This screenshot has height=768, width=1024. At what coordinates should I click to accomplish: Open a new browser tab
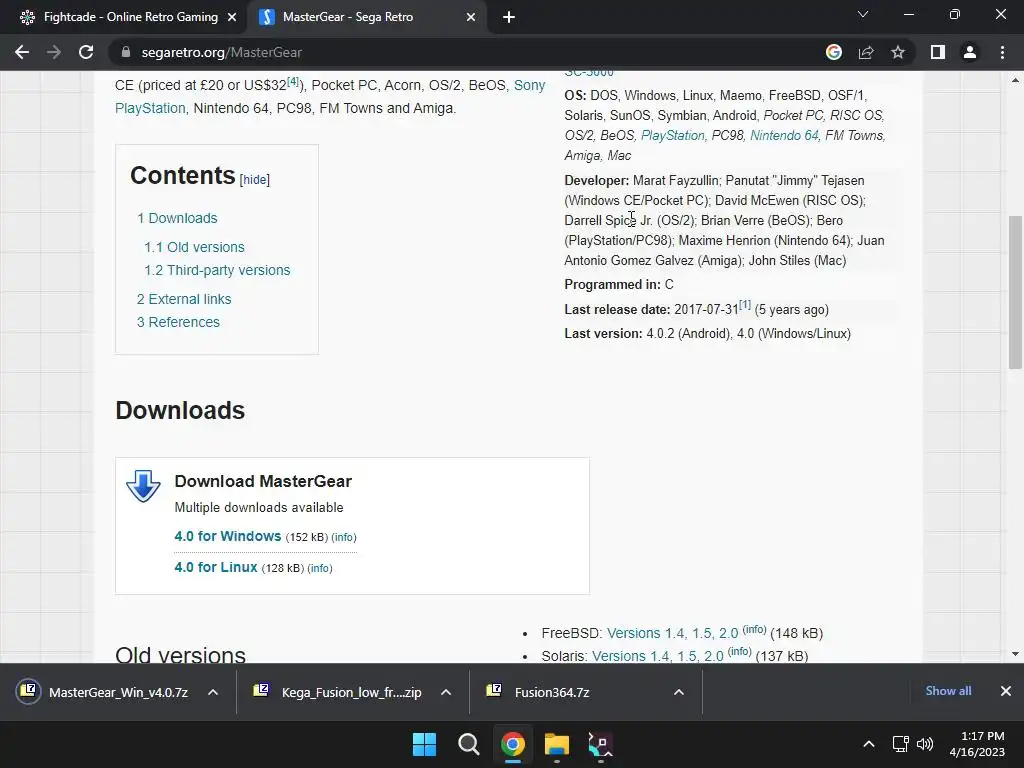[x=509, y=18]
